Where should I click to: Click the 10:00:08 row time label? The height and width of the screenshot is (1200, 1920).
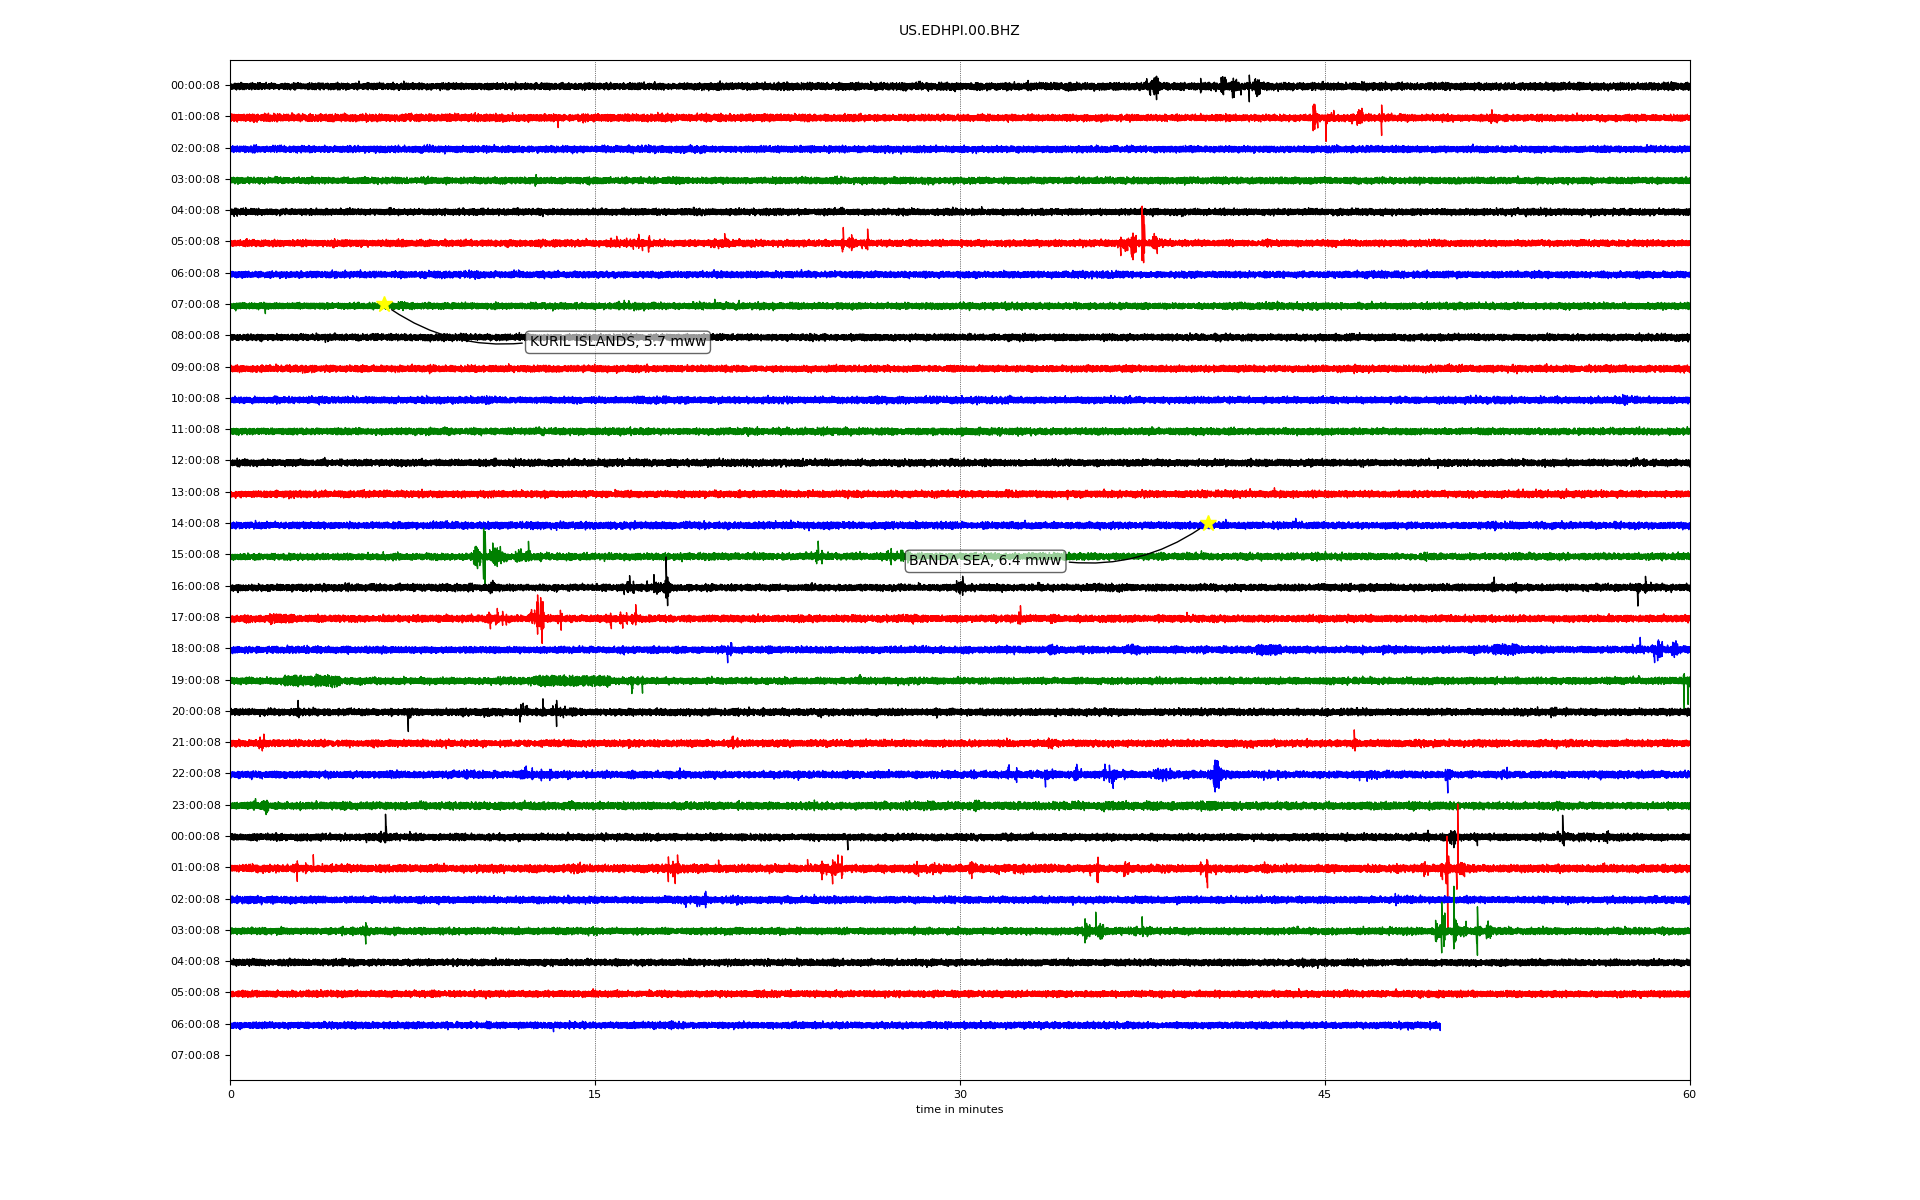195,399
